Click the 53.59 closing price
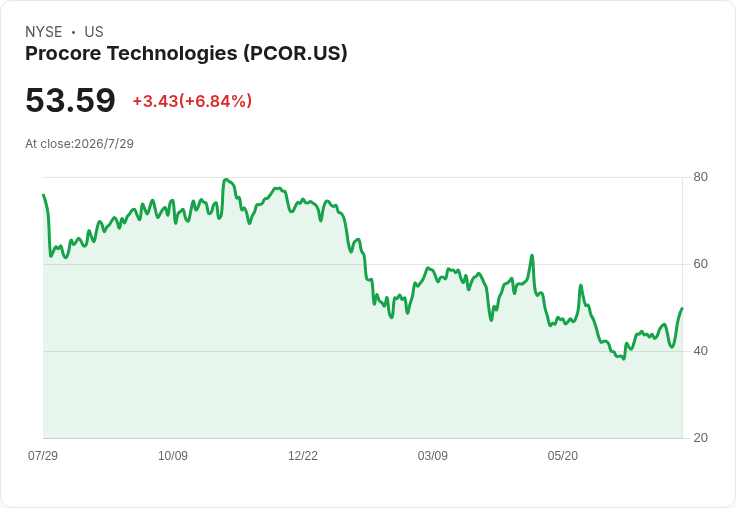This screenshot has height=508, width=736. pos(70,100)
